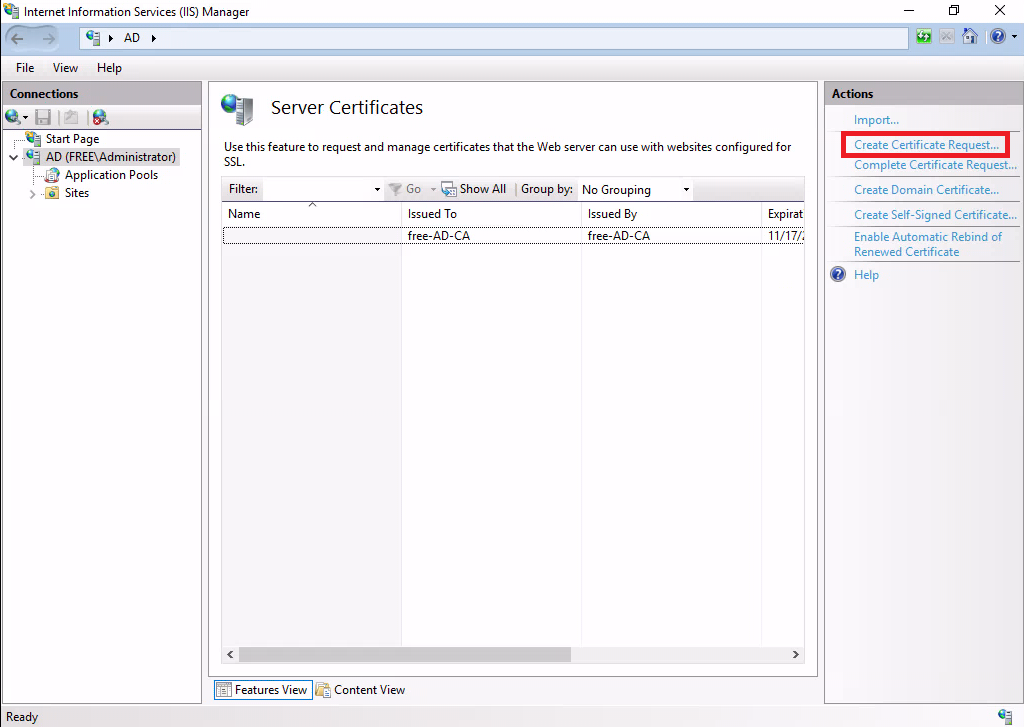Click the horizontal scrollbar thumb
Viewport: 1024px width, 727px height.
[x=405, y=654]
